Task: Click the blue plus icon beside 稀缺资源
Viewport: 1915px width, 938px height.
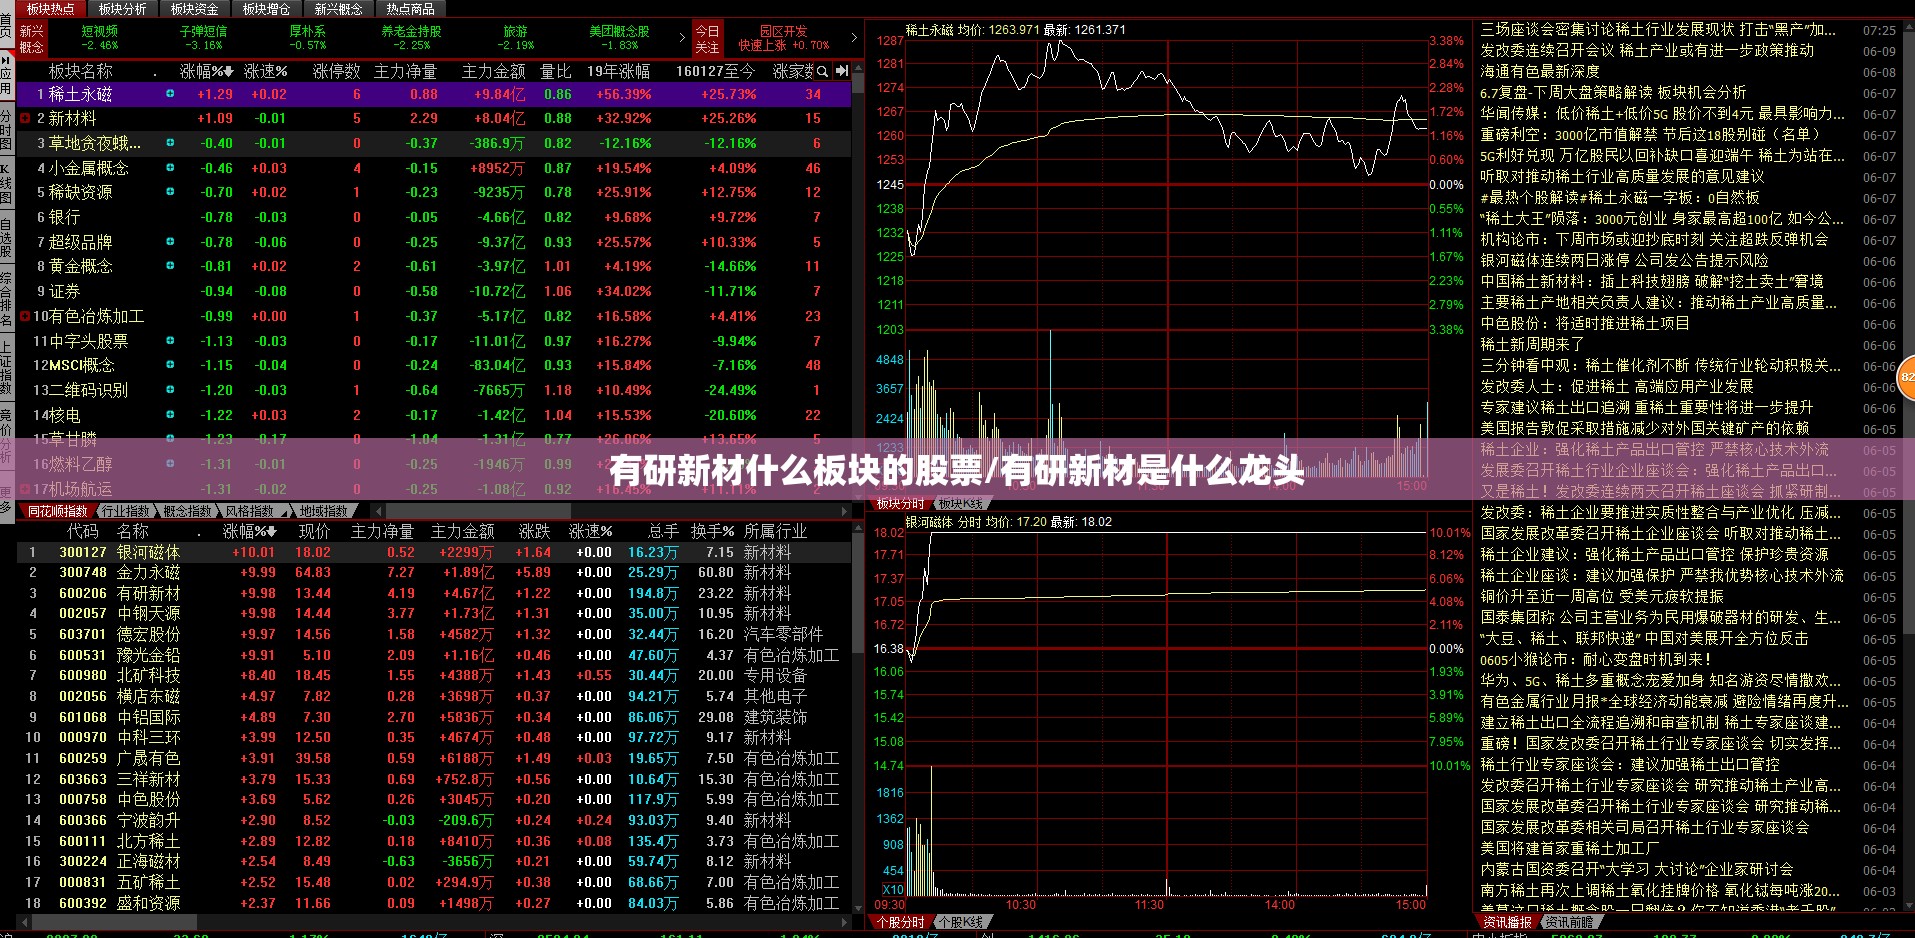Action: coord(170,192)
